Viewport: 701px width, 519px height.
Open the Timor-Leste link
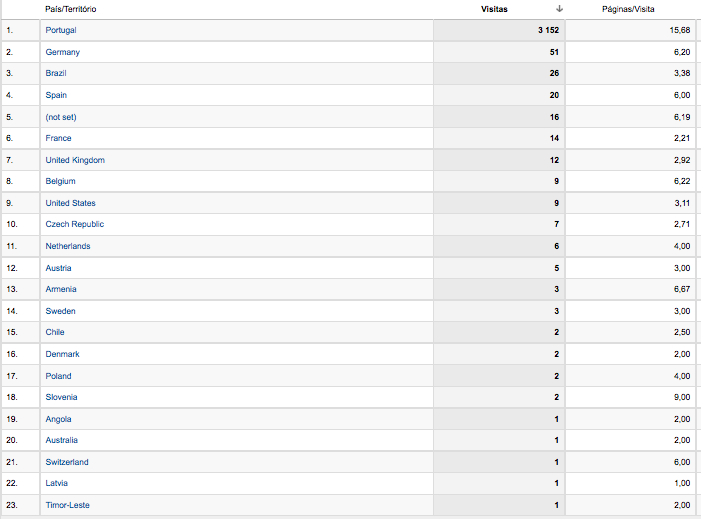[x=67, y=505]
